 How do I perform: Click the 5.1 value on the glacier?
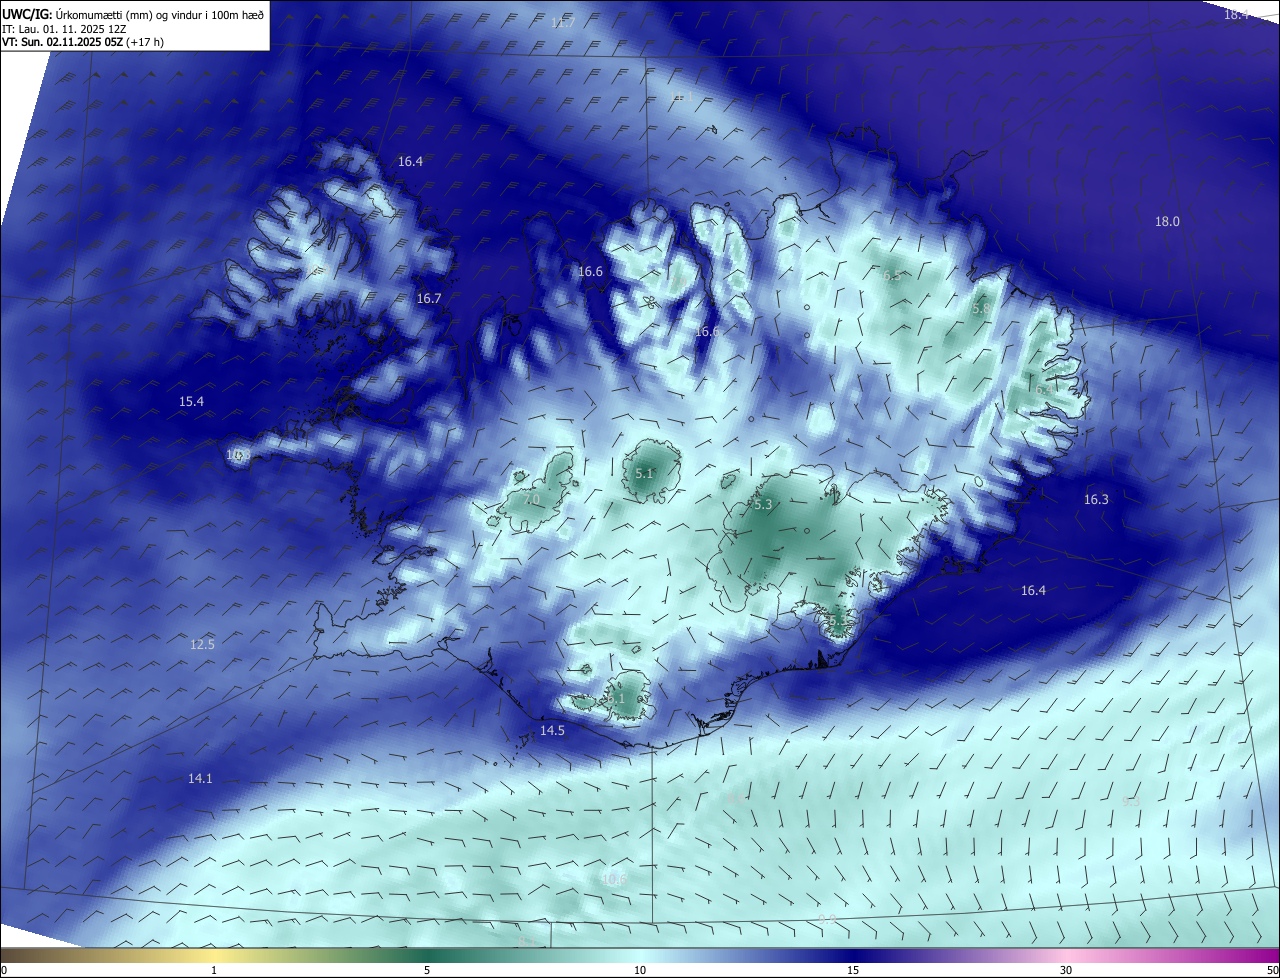click(x=644, y=473)
